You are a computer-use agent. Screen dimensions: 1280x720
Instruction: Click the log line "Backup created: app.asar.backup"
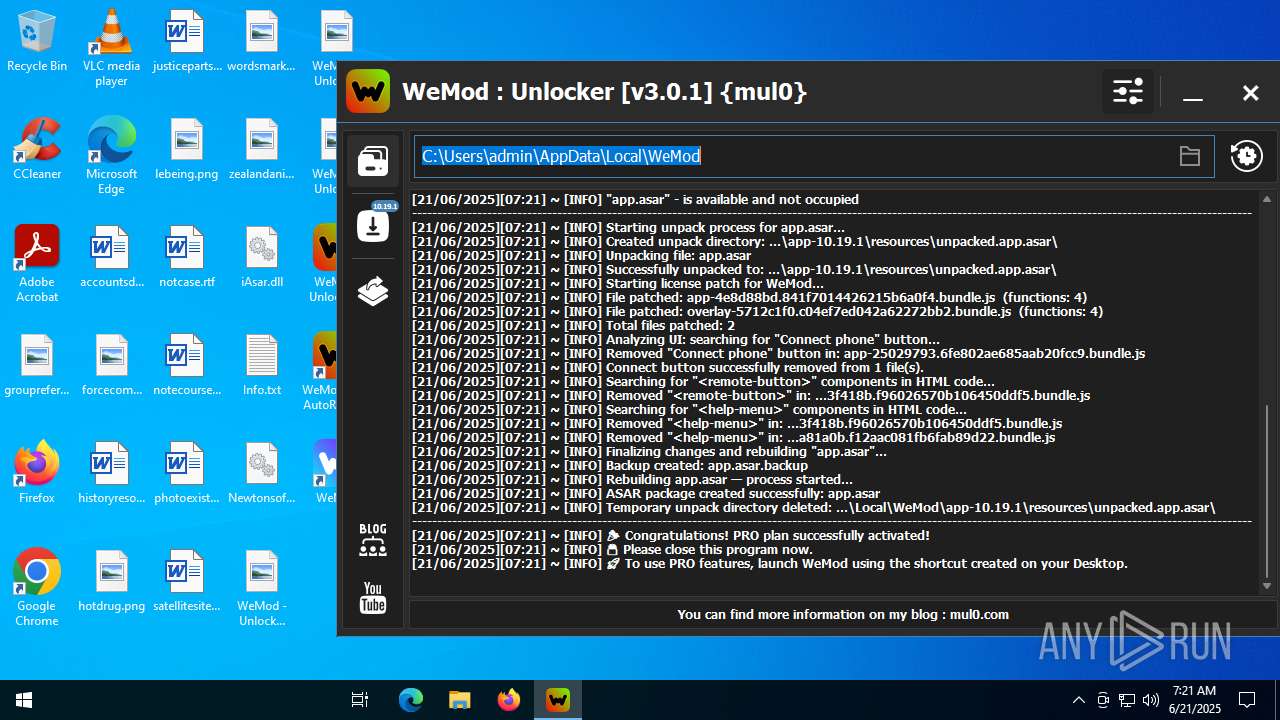coord(610,465)
